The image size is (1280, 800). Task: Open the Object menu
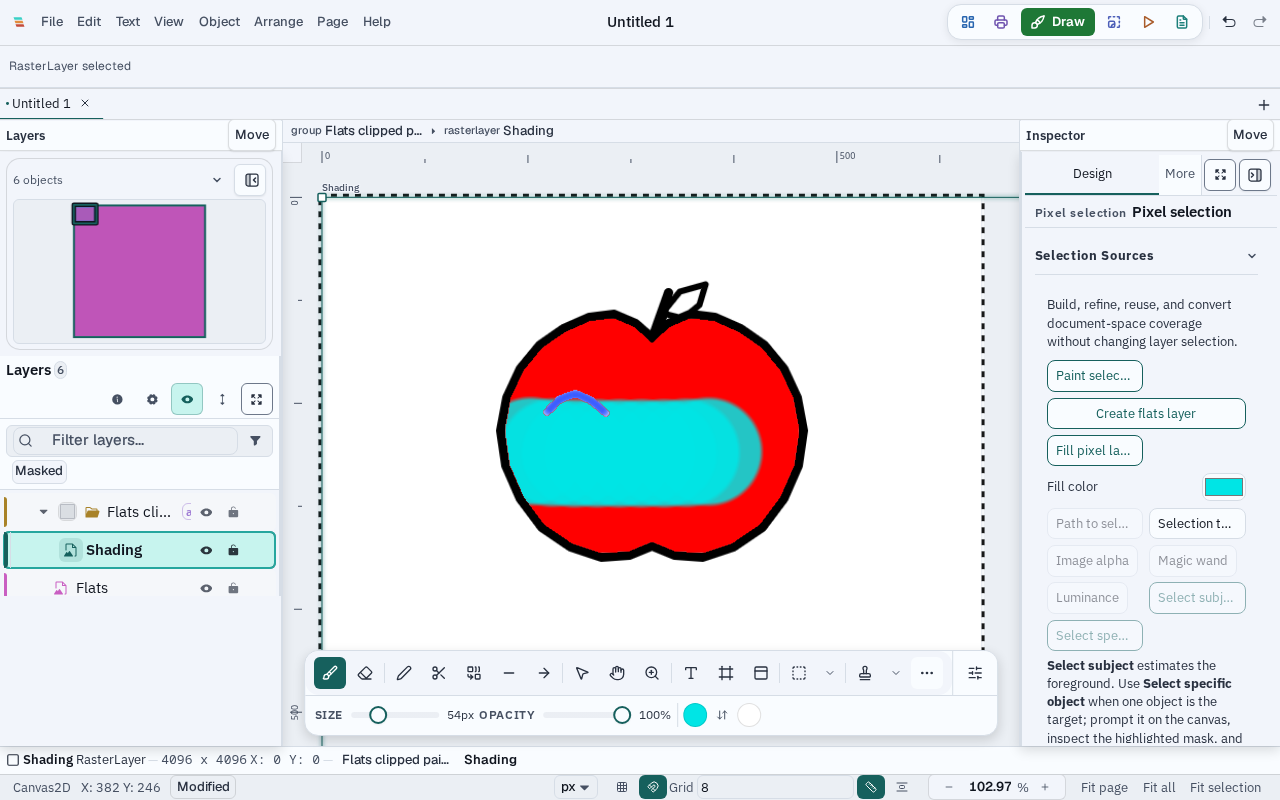[219, 22]
